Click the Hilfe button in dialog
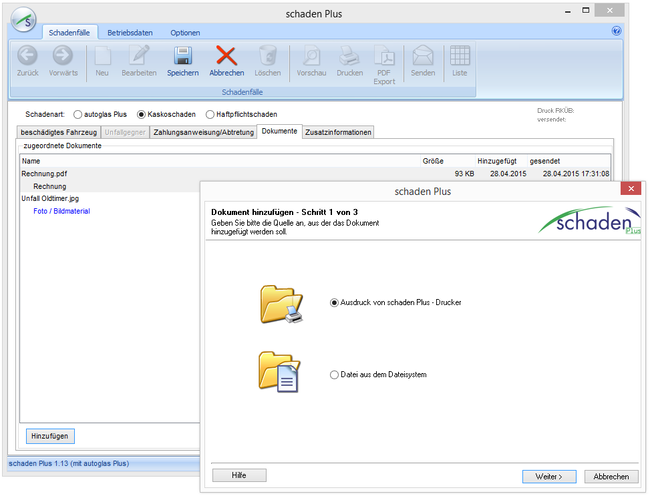650x496 pixels. [238, 476]
